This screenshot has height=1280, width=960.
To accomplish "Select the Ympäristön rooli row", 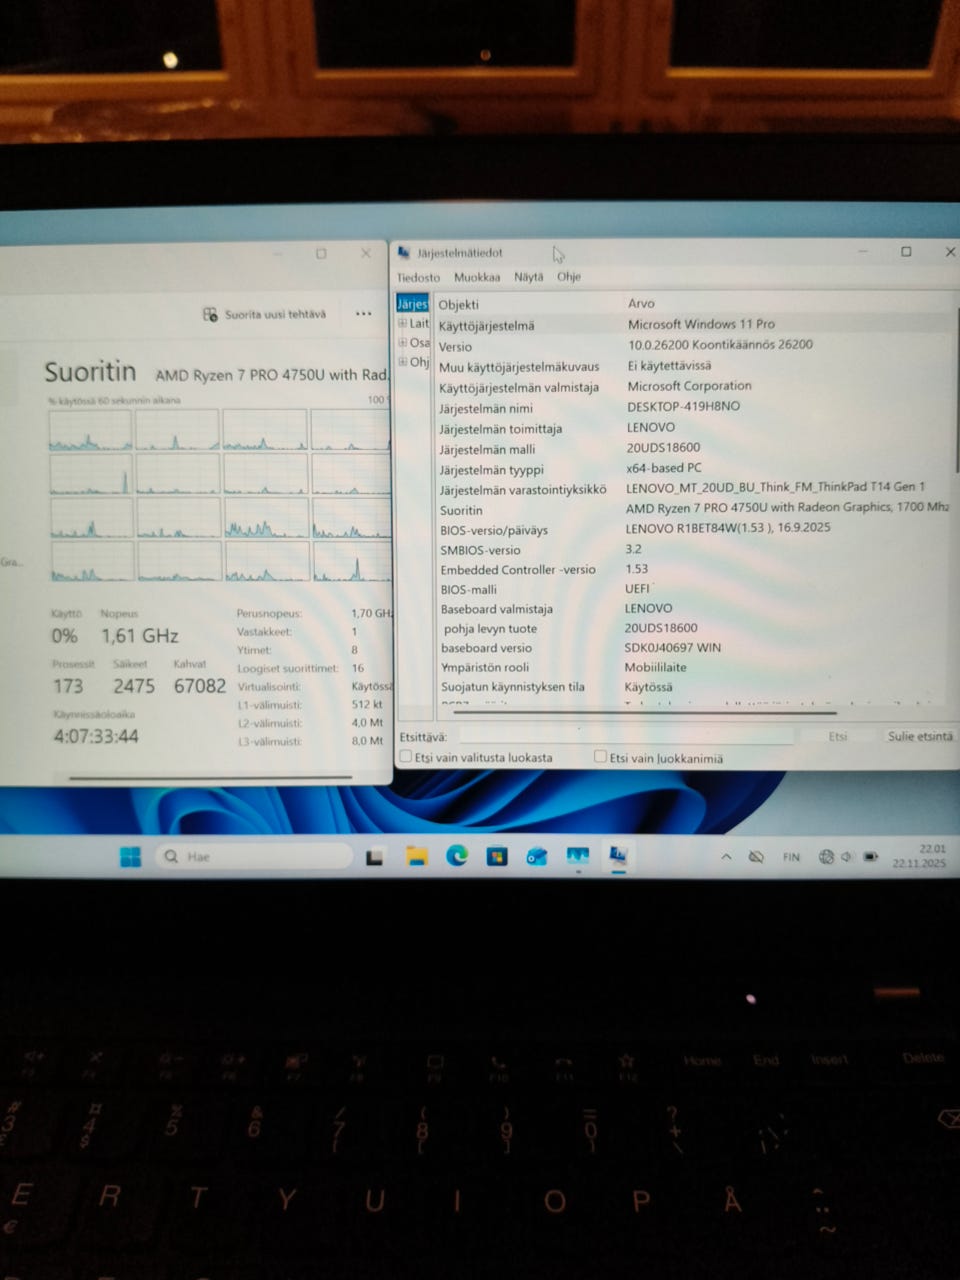I will coord(694,667).
